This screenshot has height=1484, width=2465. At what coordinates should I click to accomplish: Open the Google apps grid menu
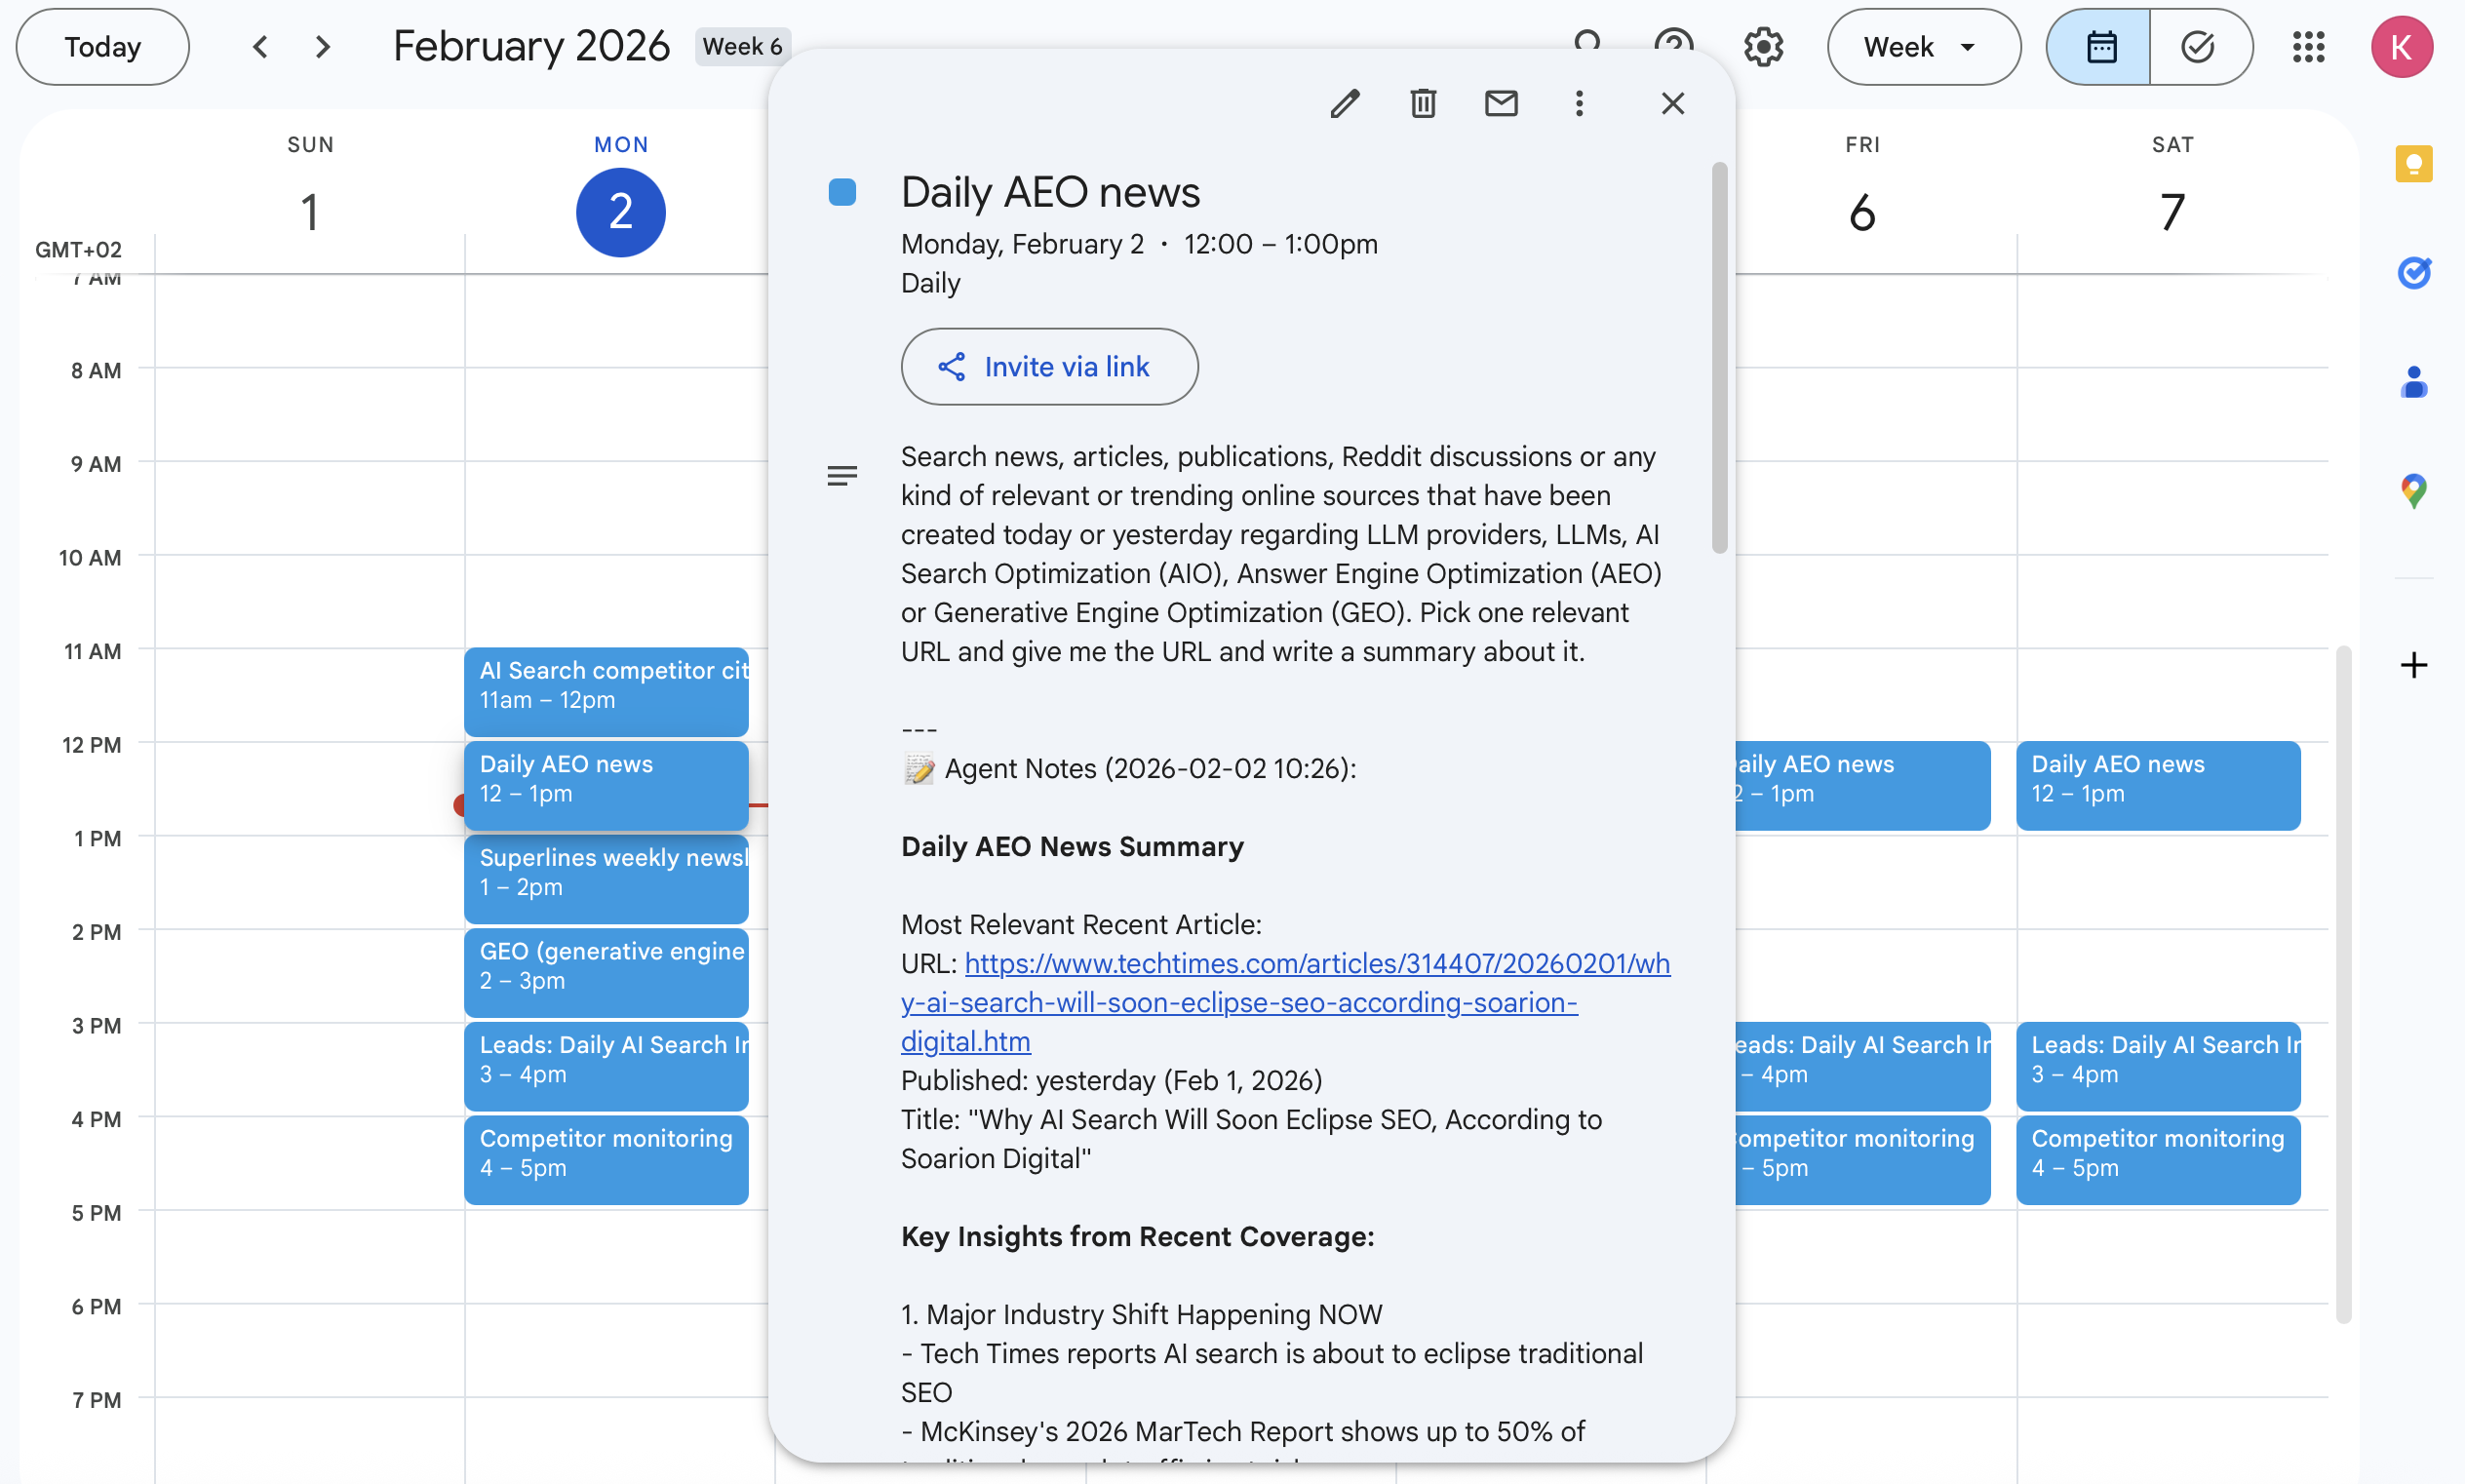tap(2308, 46)
